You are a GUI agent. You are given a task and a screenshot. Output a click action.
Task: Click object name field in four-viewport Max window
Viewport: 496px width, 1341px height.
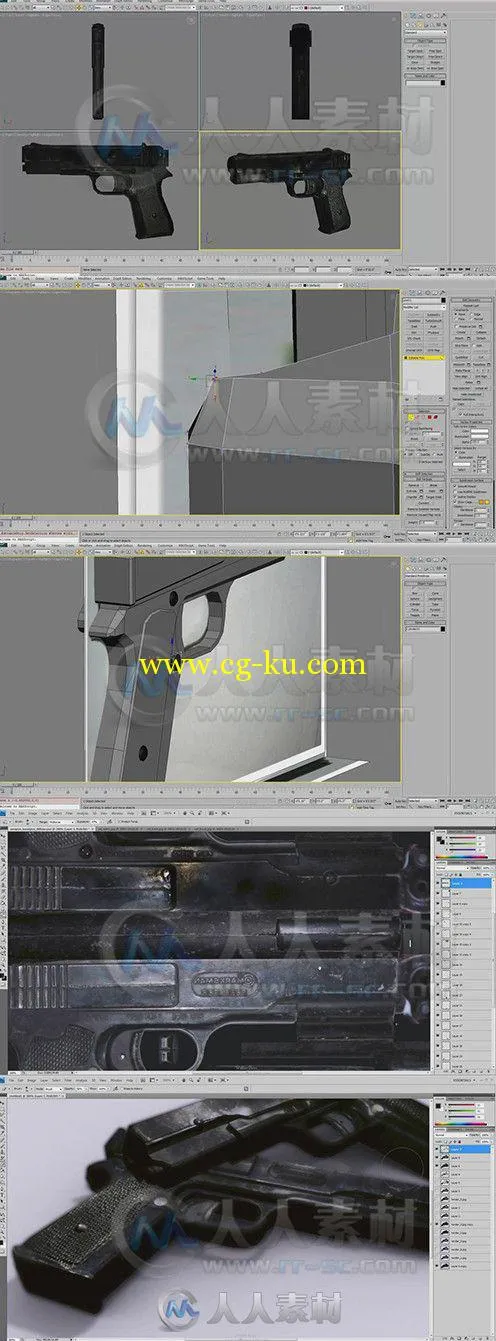click(x=422, y=83)
